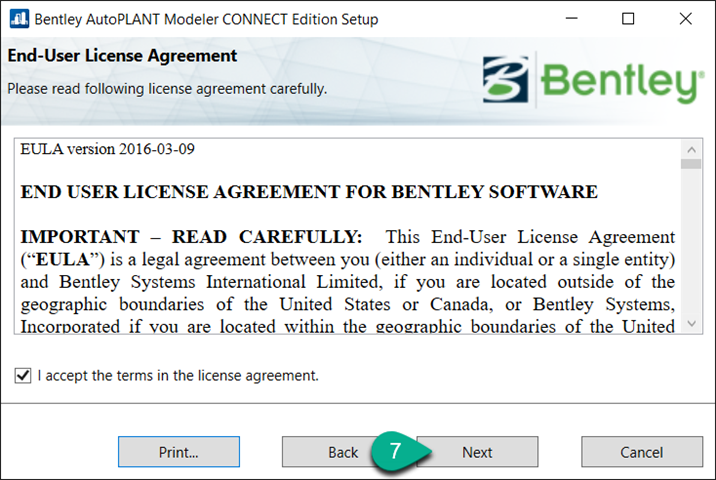Maximize the setup window
The height and width of the screenshot is (480, 716).
tap(628, 19)
